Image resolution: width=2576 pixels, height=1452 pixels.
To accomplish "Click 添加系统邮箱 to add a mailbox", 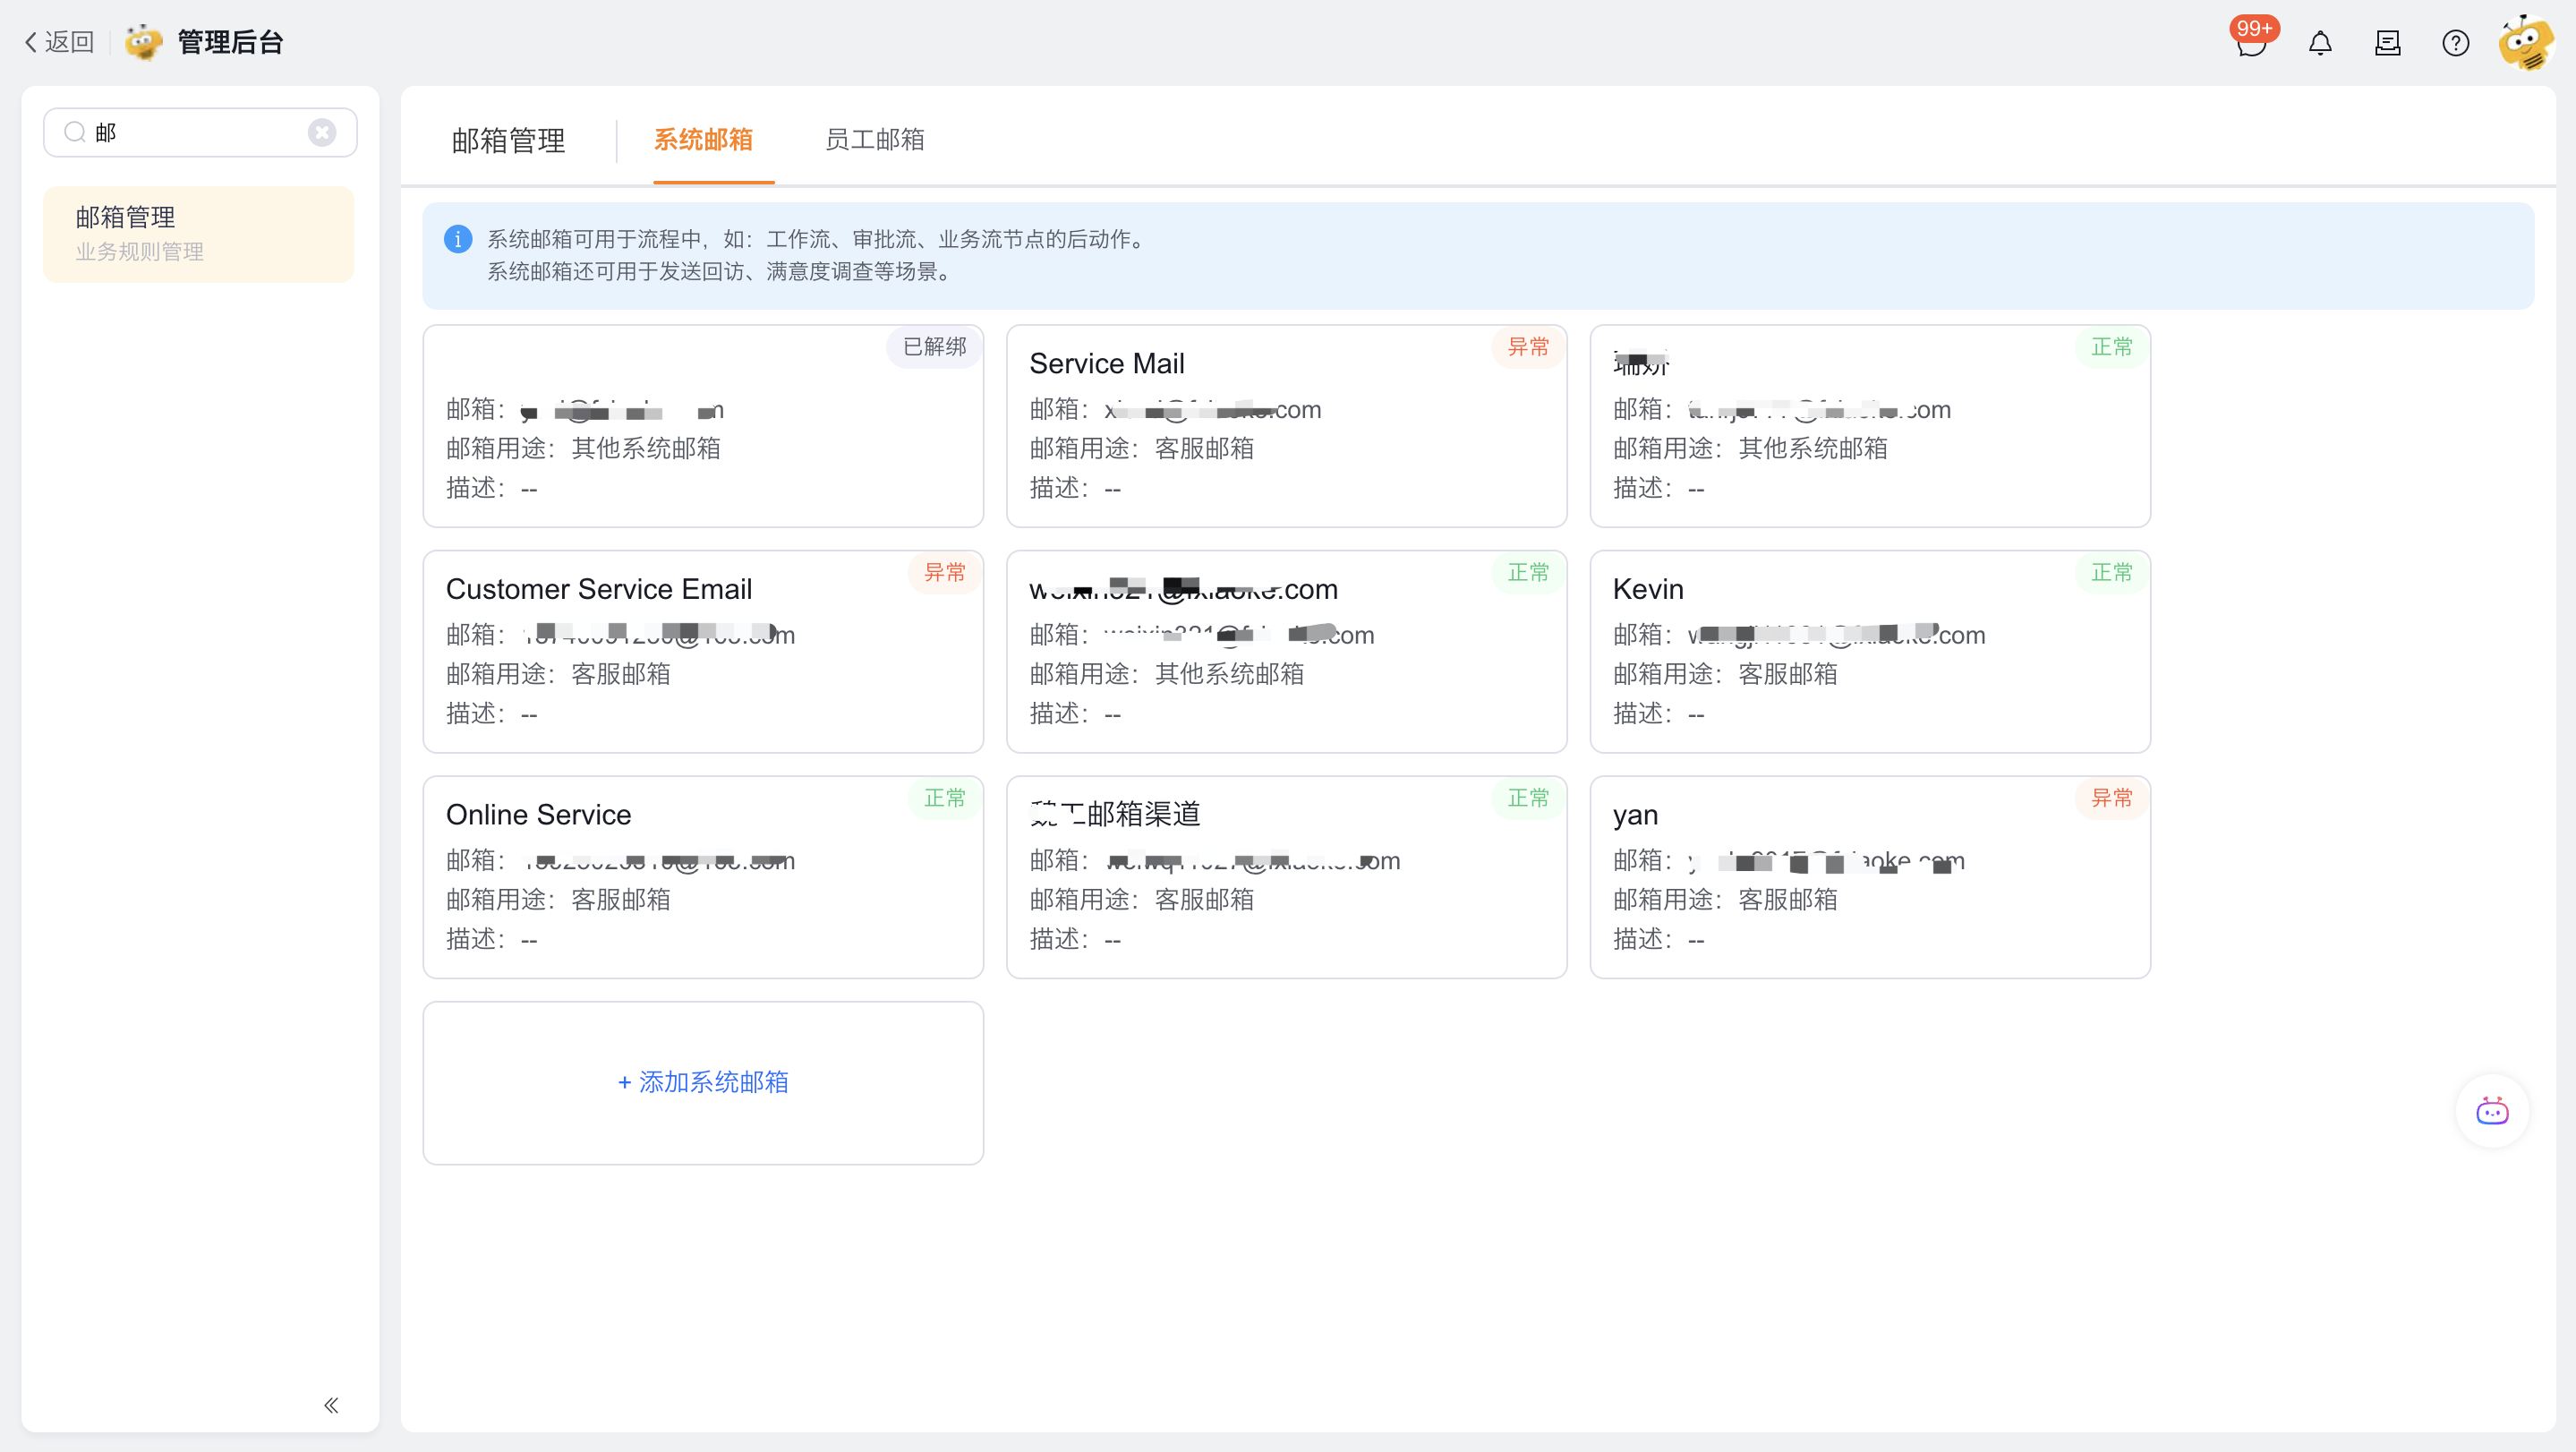I will point(703,1082).
